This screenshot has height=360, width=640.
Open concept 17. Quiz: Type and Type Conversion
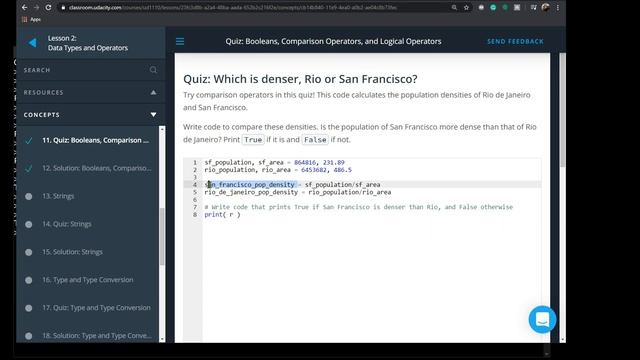coord(96,308)
